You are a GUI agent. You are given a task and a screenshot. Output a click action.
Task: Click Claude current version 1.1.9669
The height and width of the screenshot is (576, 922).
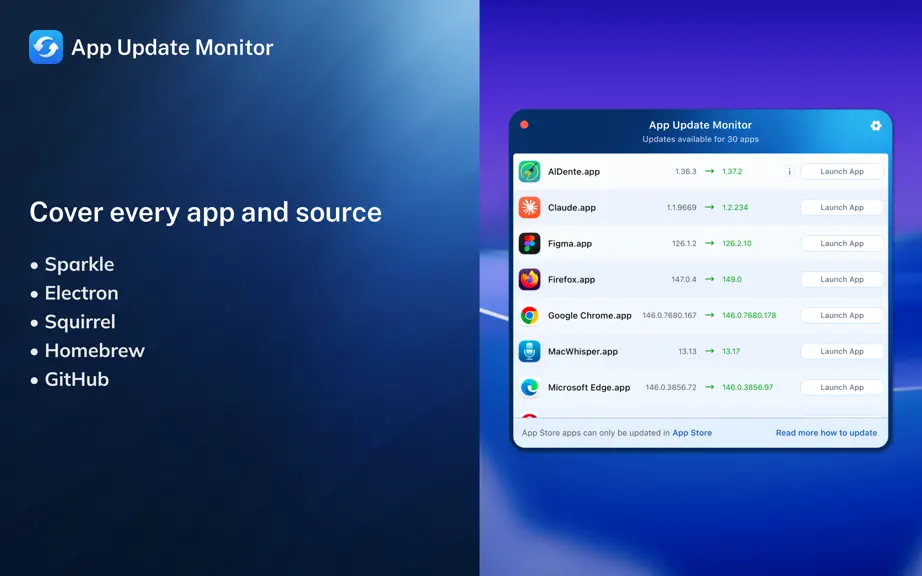[x=682, y=207]
